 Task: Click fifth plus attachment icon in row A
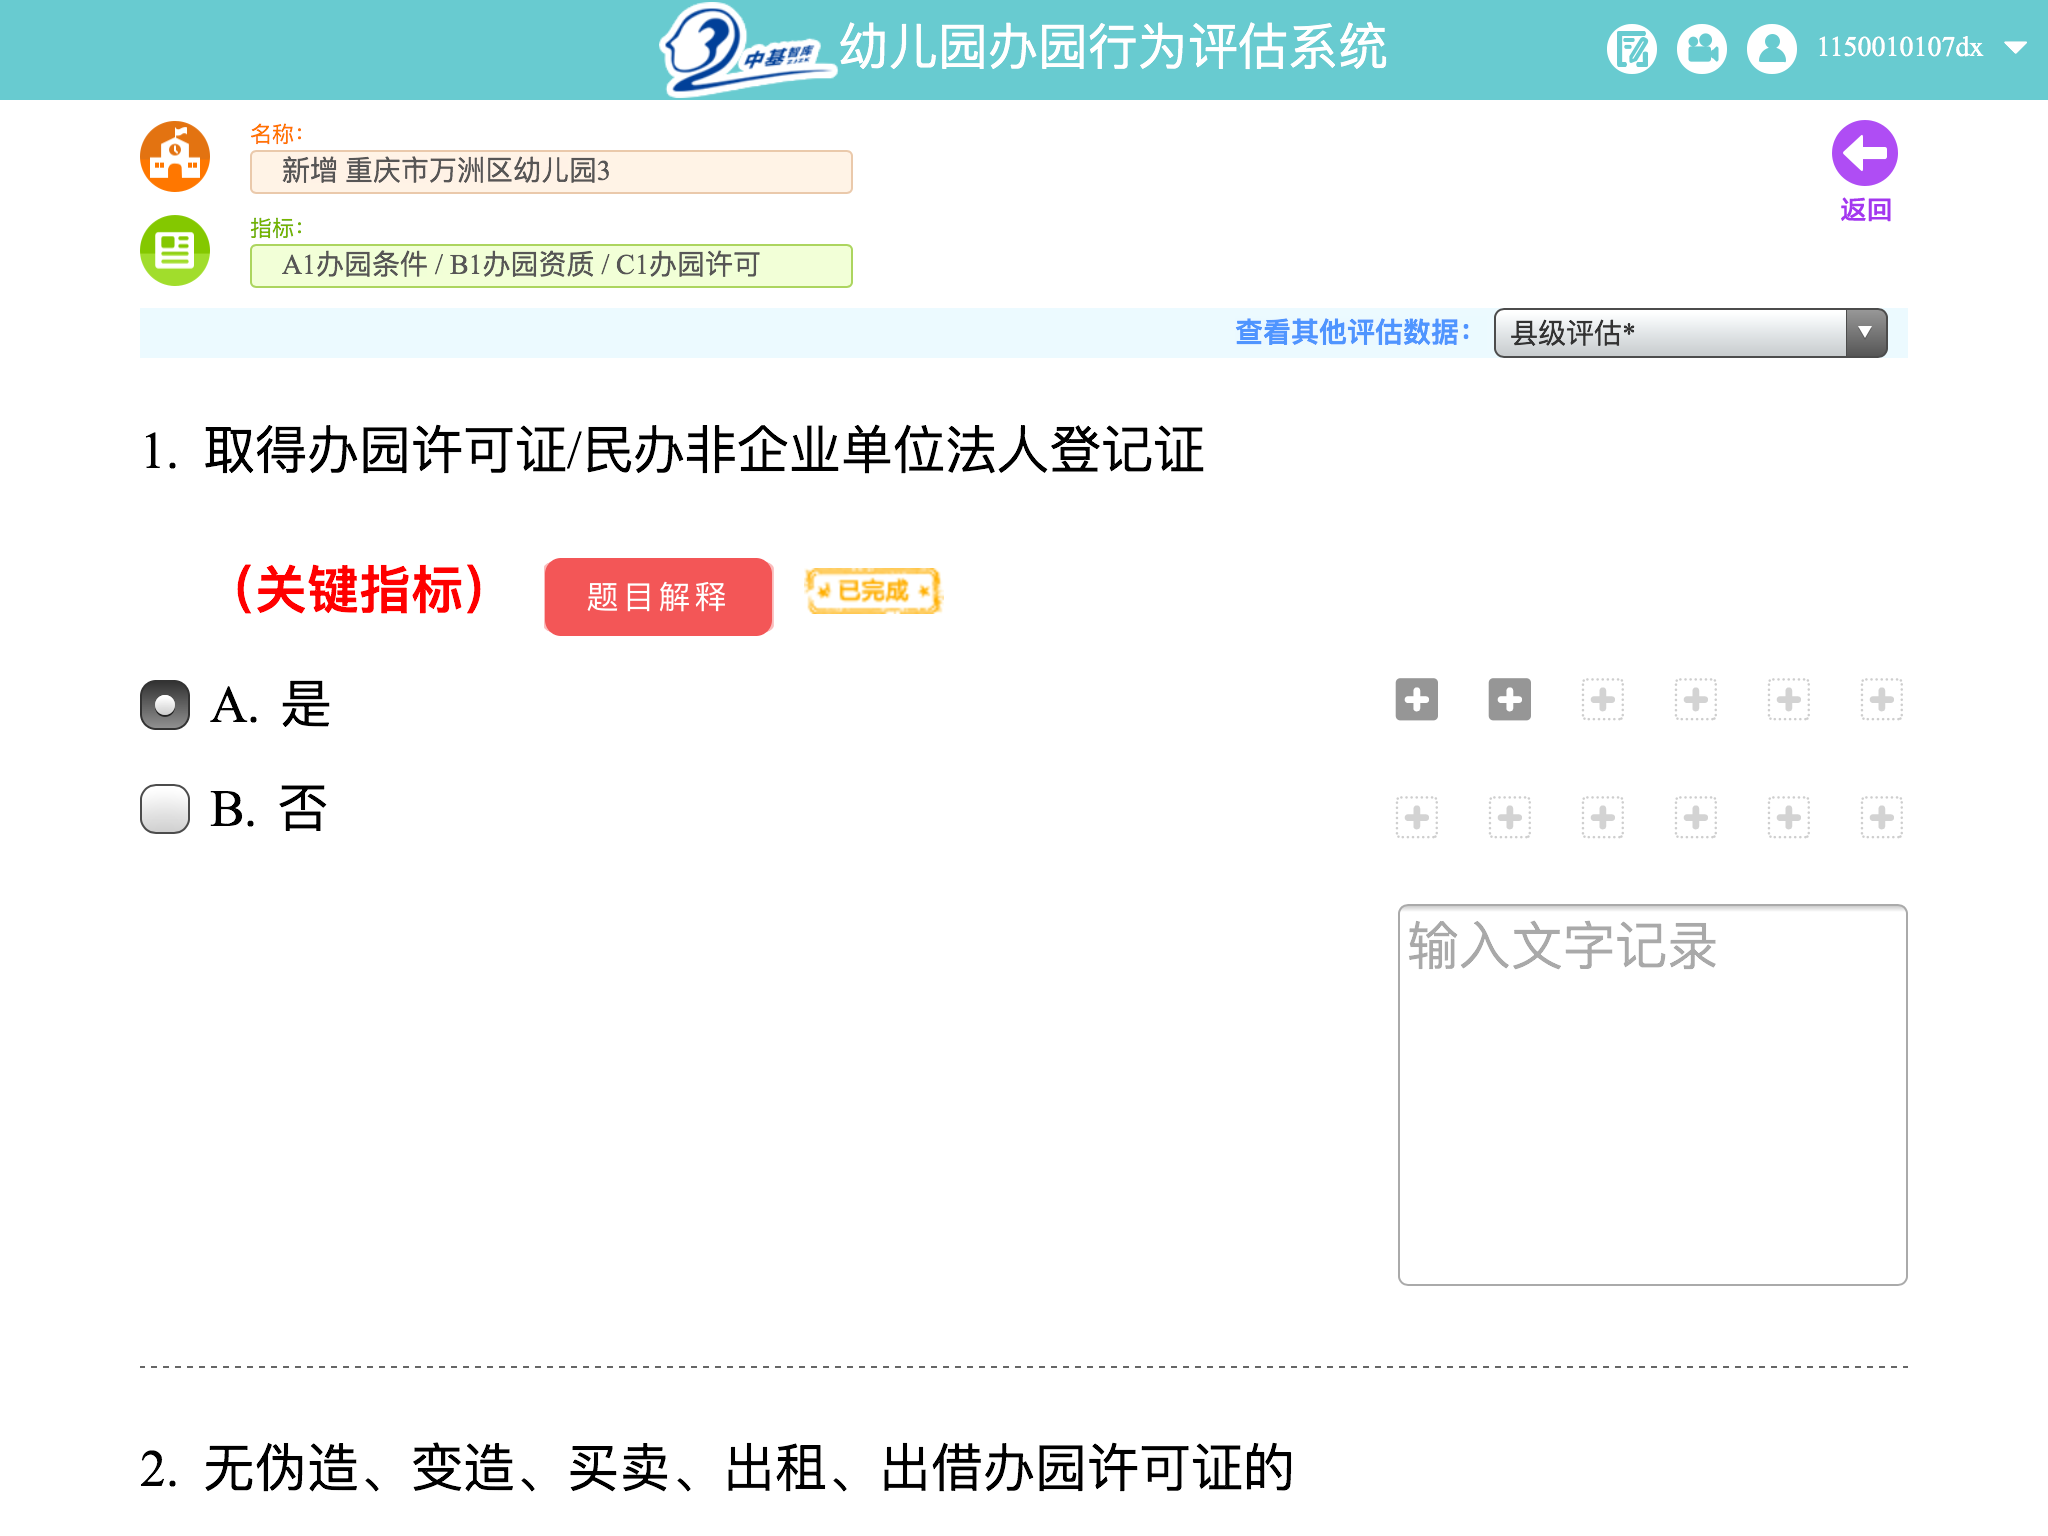tap(1789, 699)
